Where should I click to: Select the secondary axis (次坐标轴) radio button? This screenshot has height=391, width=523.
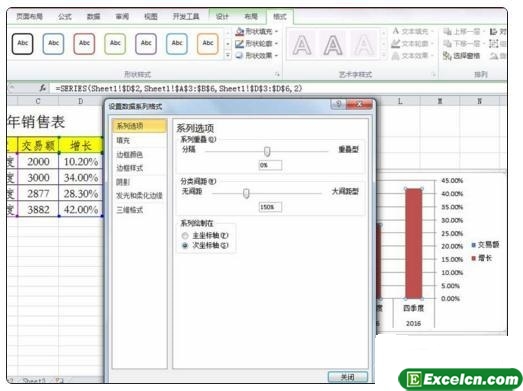(x=185, y=246)
